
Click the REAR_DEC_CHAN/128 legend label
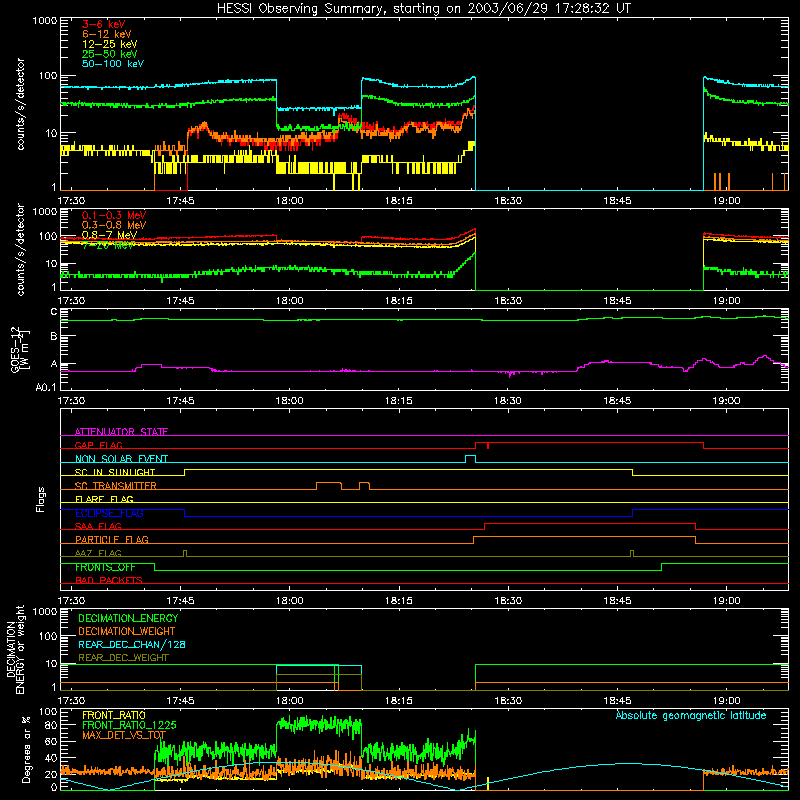(x=132, y=645)
